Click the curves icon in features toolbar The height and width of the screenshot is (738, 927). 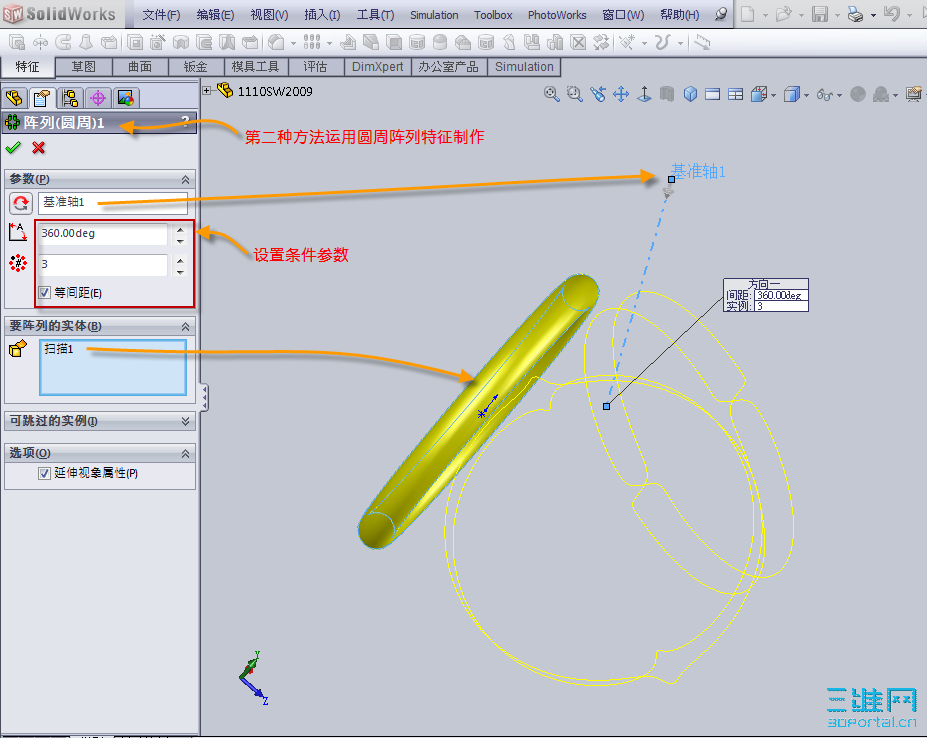(x=663, y=42)
